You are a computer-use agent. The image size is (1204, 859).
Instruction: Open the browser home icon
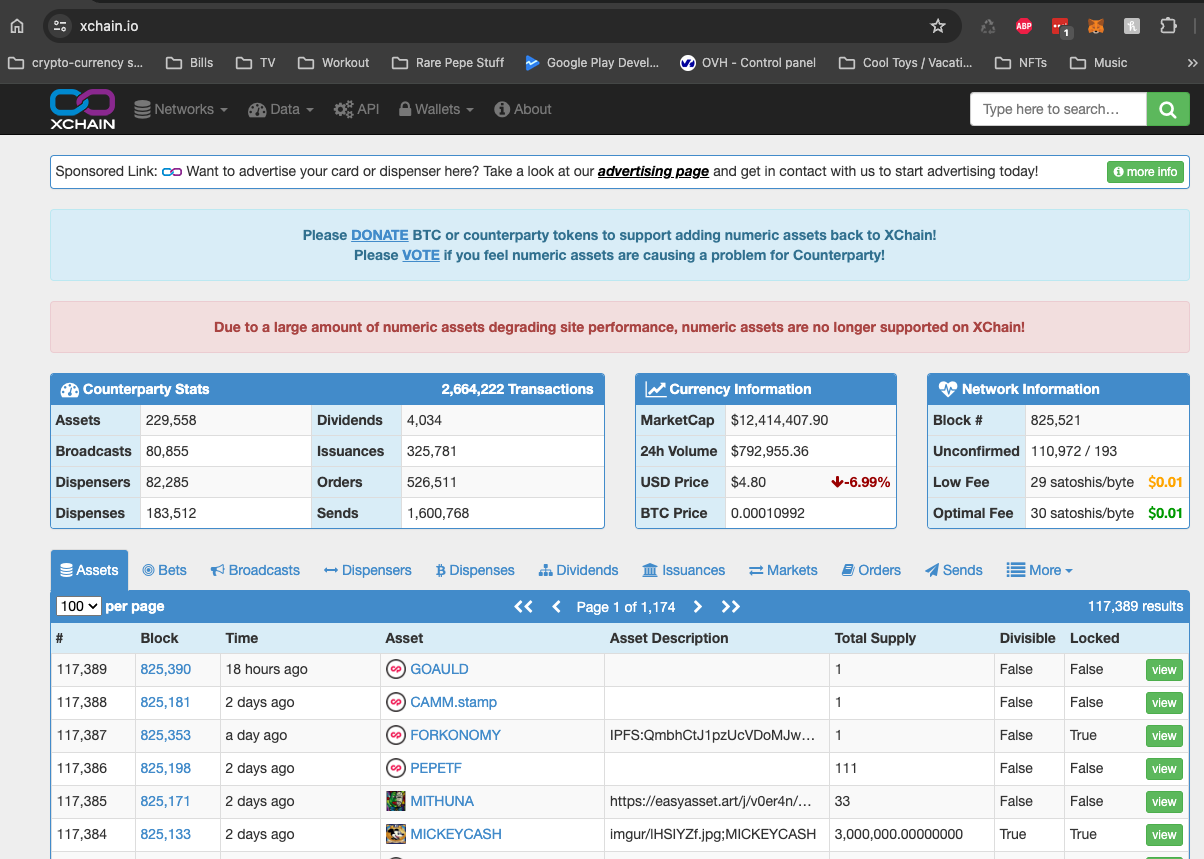point(16,26)
